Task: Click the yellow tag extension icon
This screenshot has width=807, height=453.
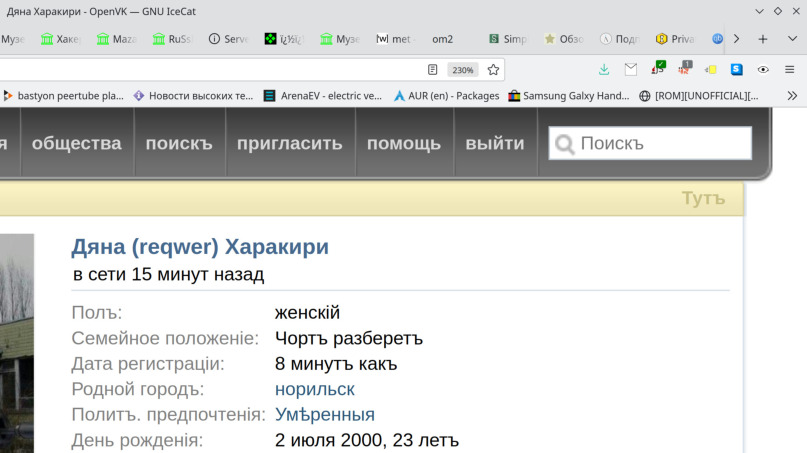Action: click(x=710, y=70)
